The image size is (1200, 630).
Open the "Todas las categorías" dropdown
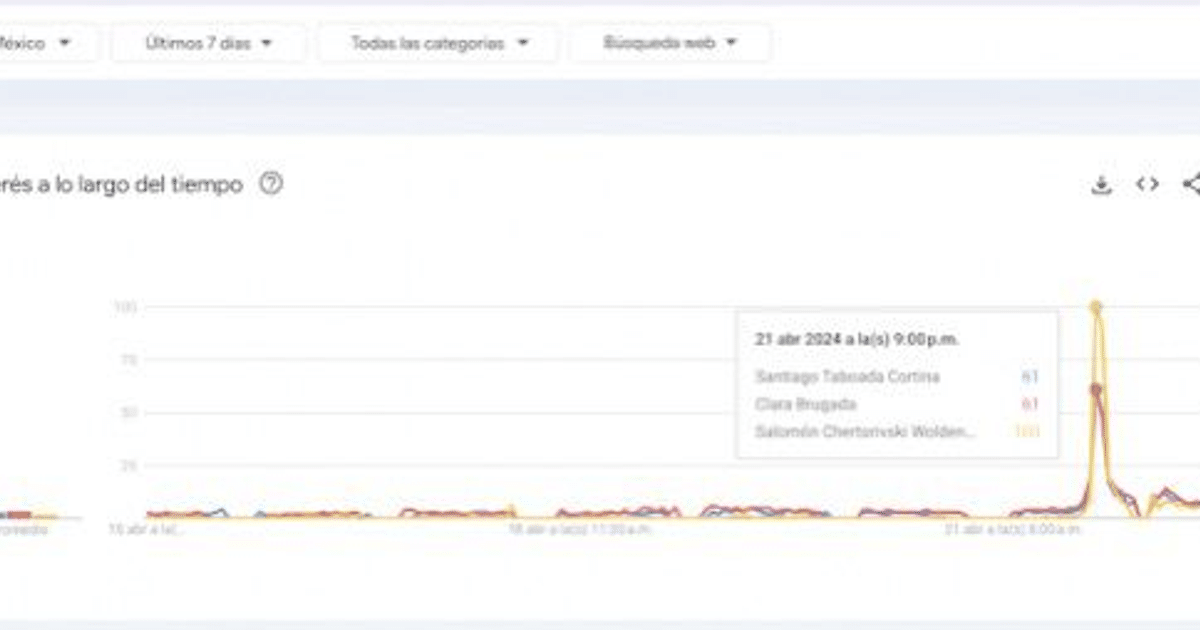[x=438, y=43]
